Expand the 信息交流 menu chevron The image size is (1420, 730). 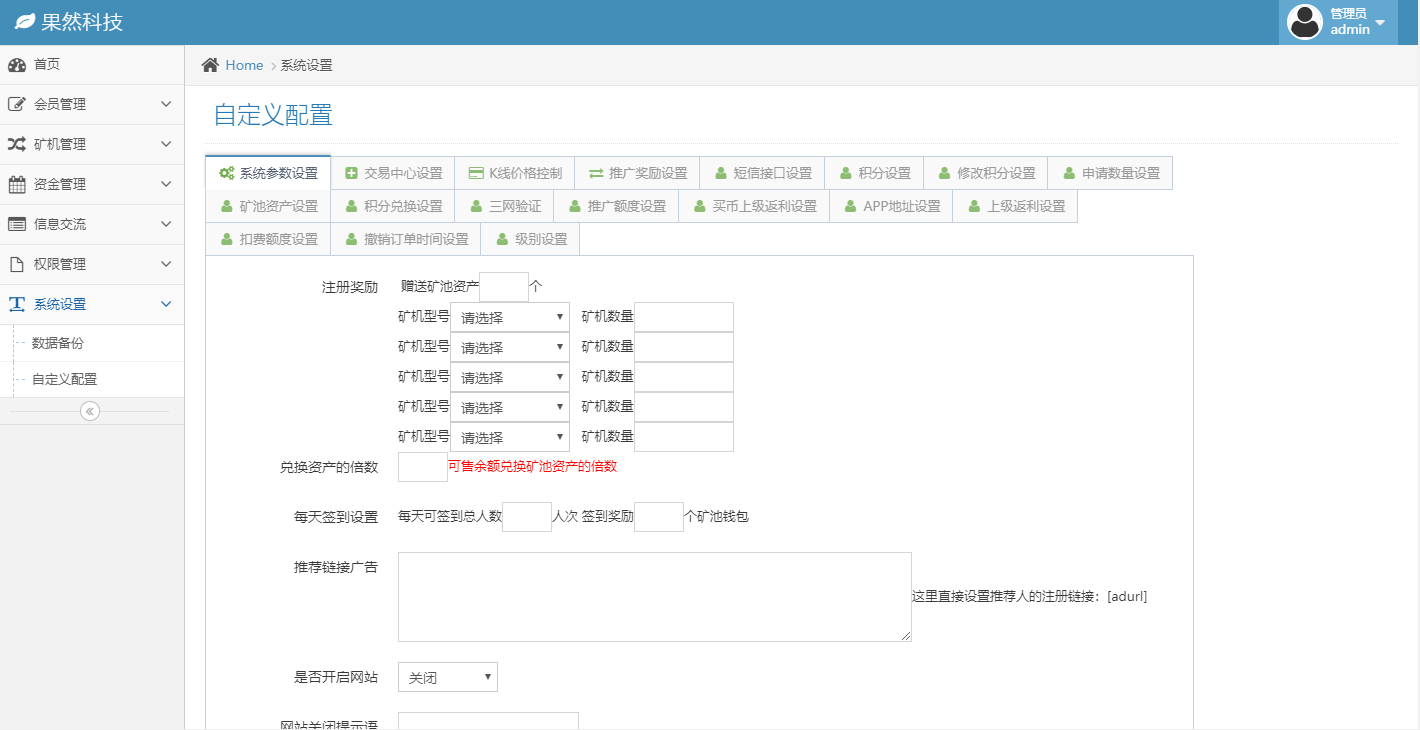coord(166,224)
